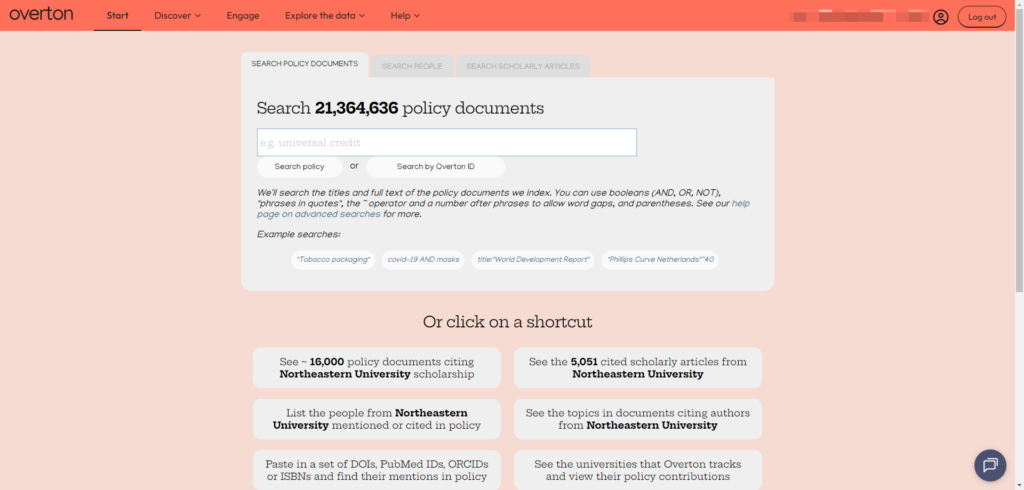Screen dimensions: 1024x490
Task: Open the user account profile icon
Action: (940, 17)
